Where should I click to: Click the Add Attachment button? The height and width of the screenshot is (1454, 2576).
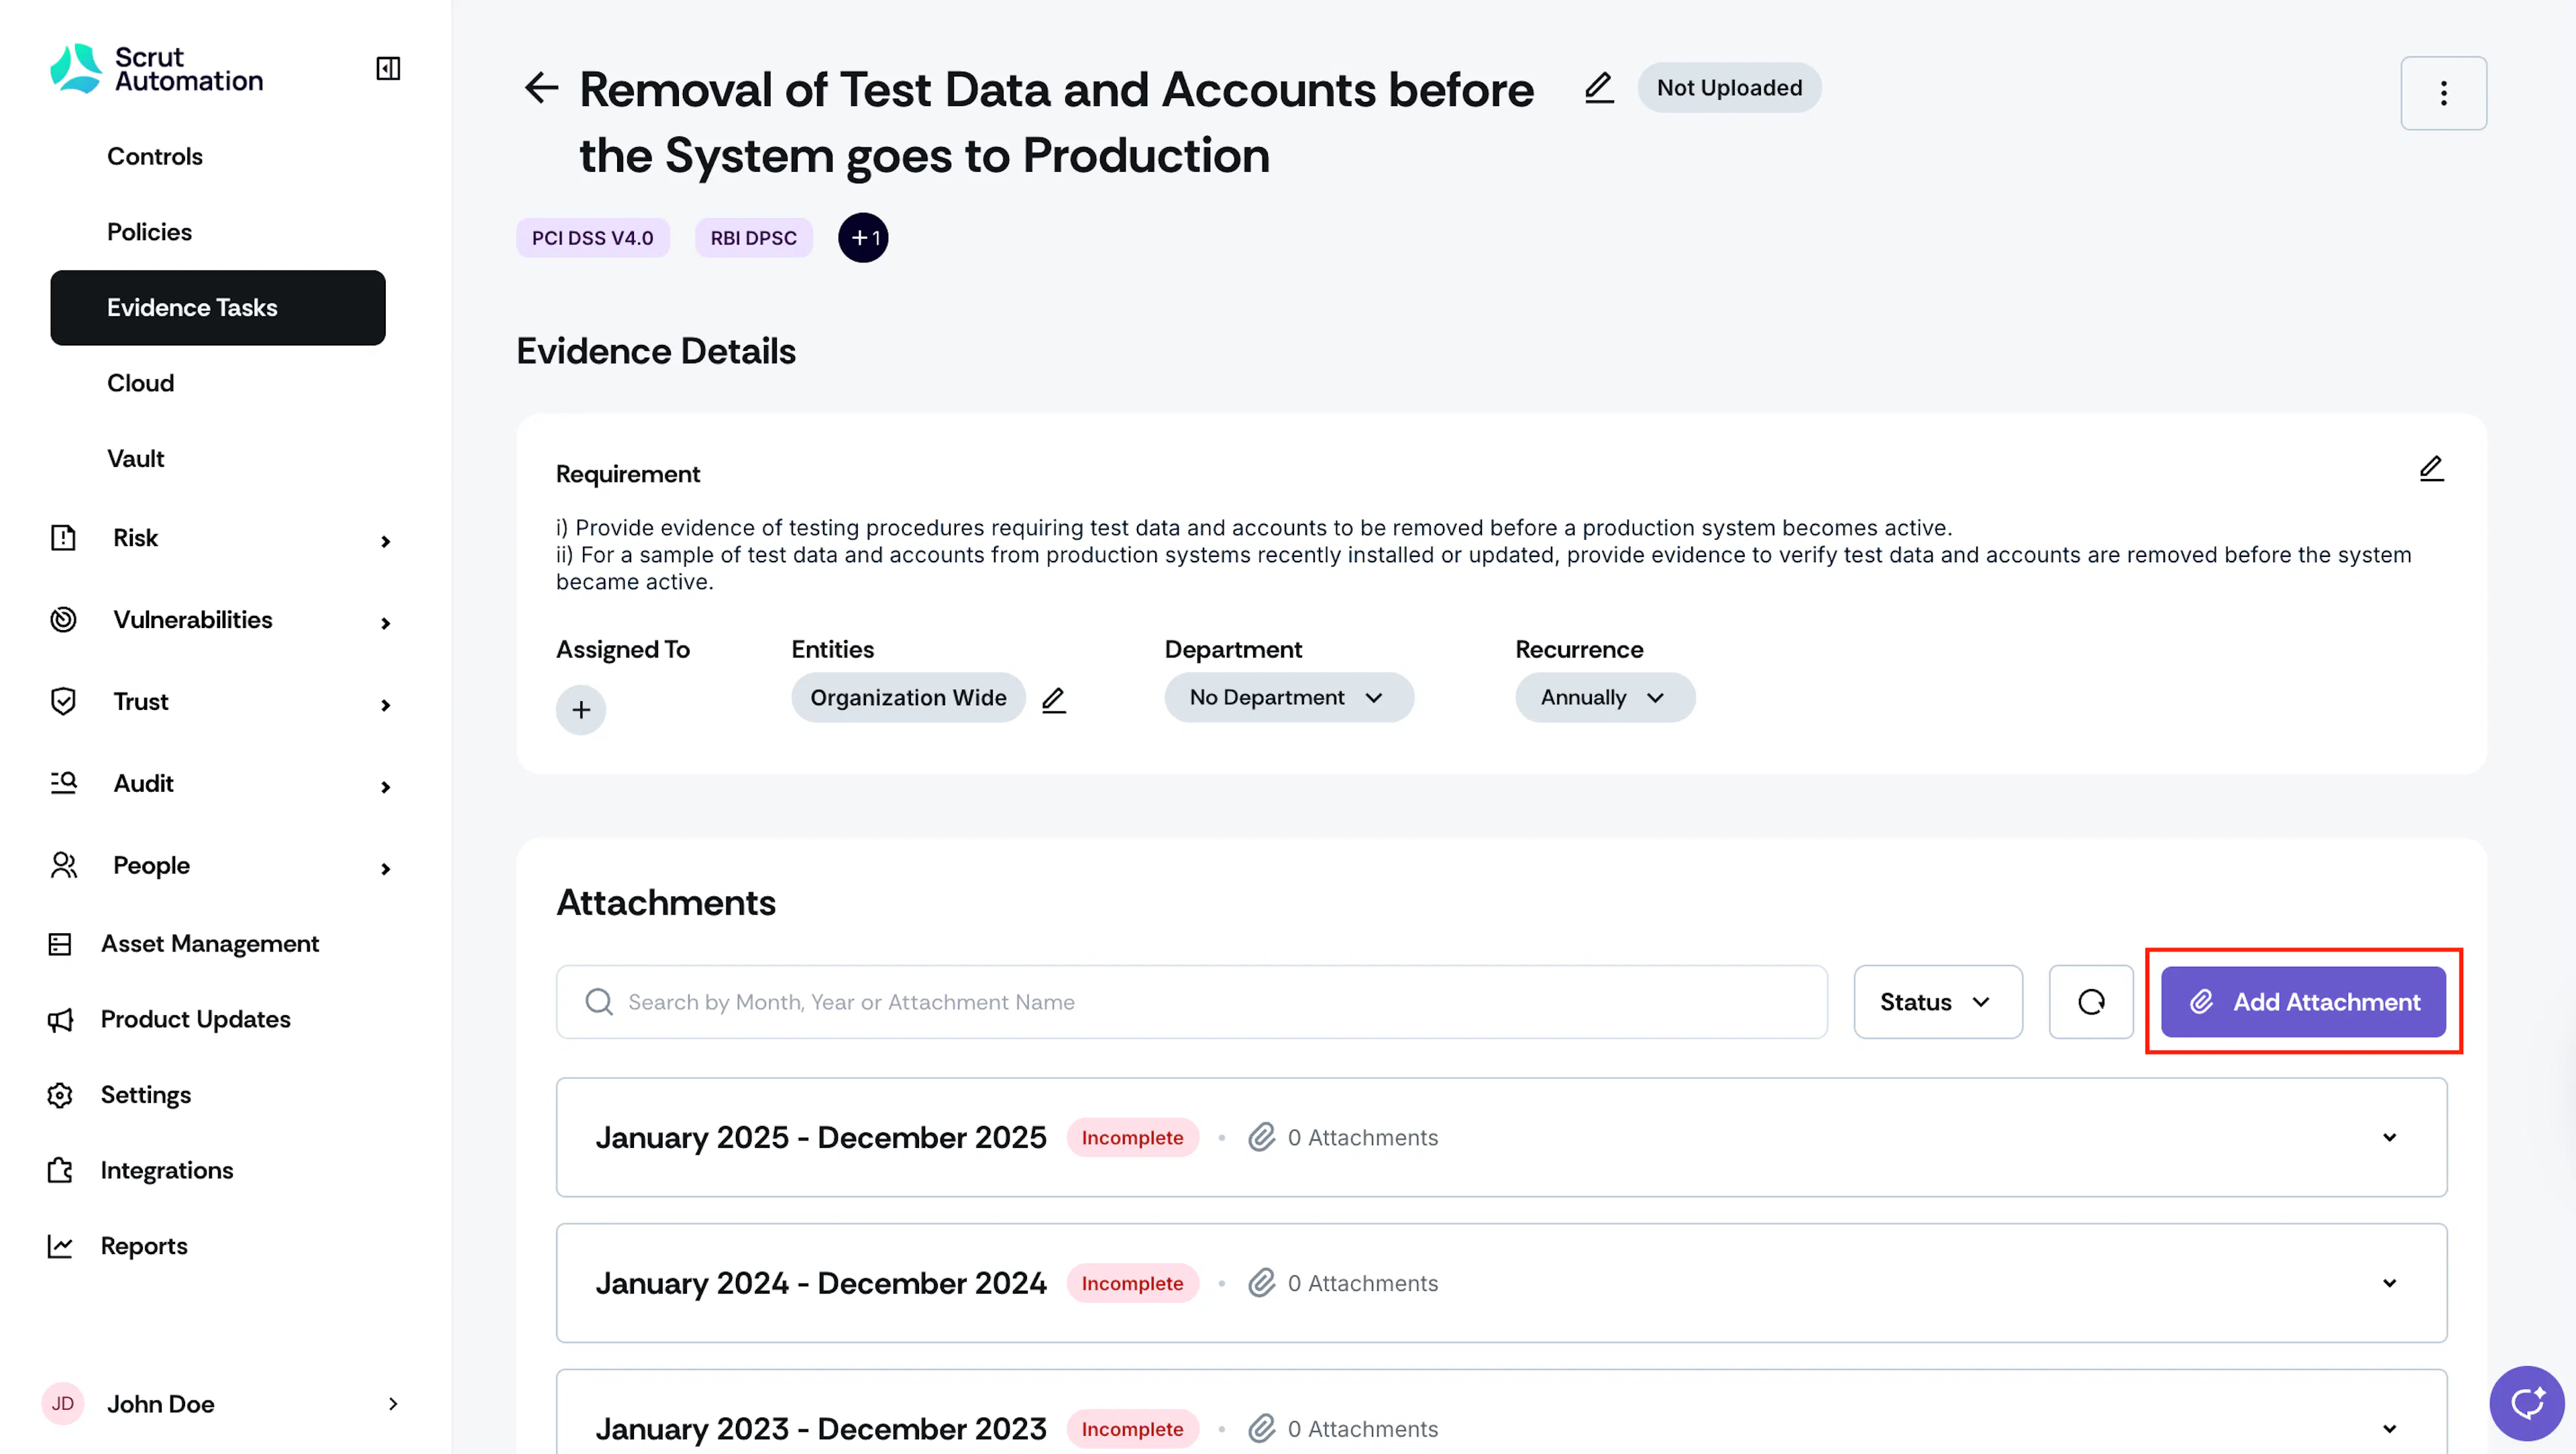tap(2303, 1001)
